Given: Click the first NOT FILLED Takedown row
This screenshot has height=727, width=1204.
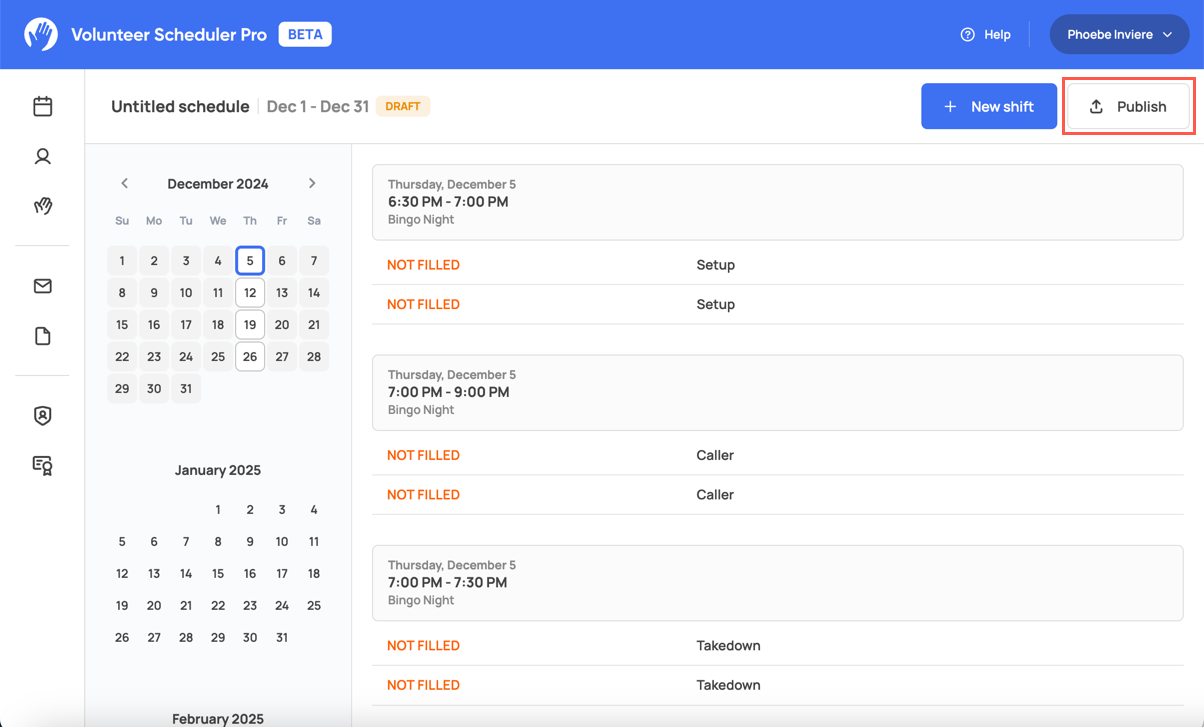Looking at the screenshot, I should tap(777, 645).
